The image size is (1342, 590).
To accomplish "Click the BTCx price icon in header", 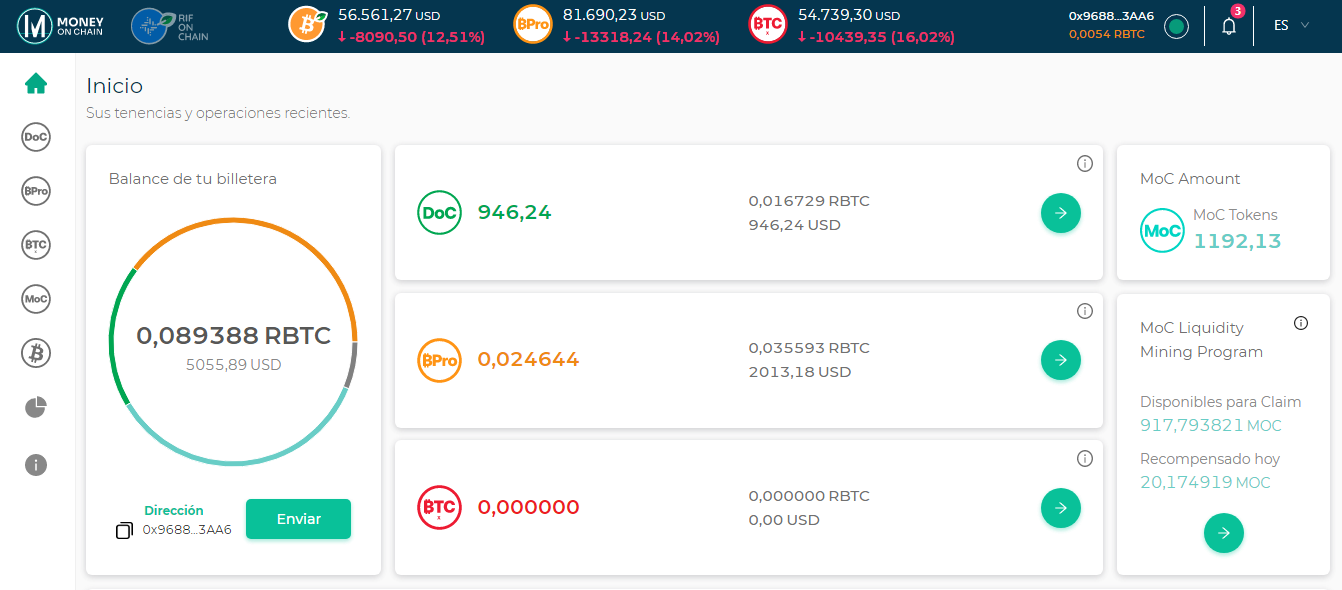I will coord(768,25).
